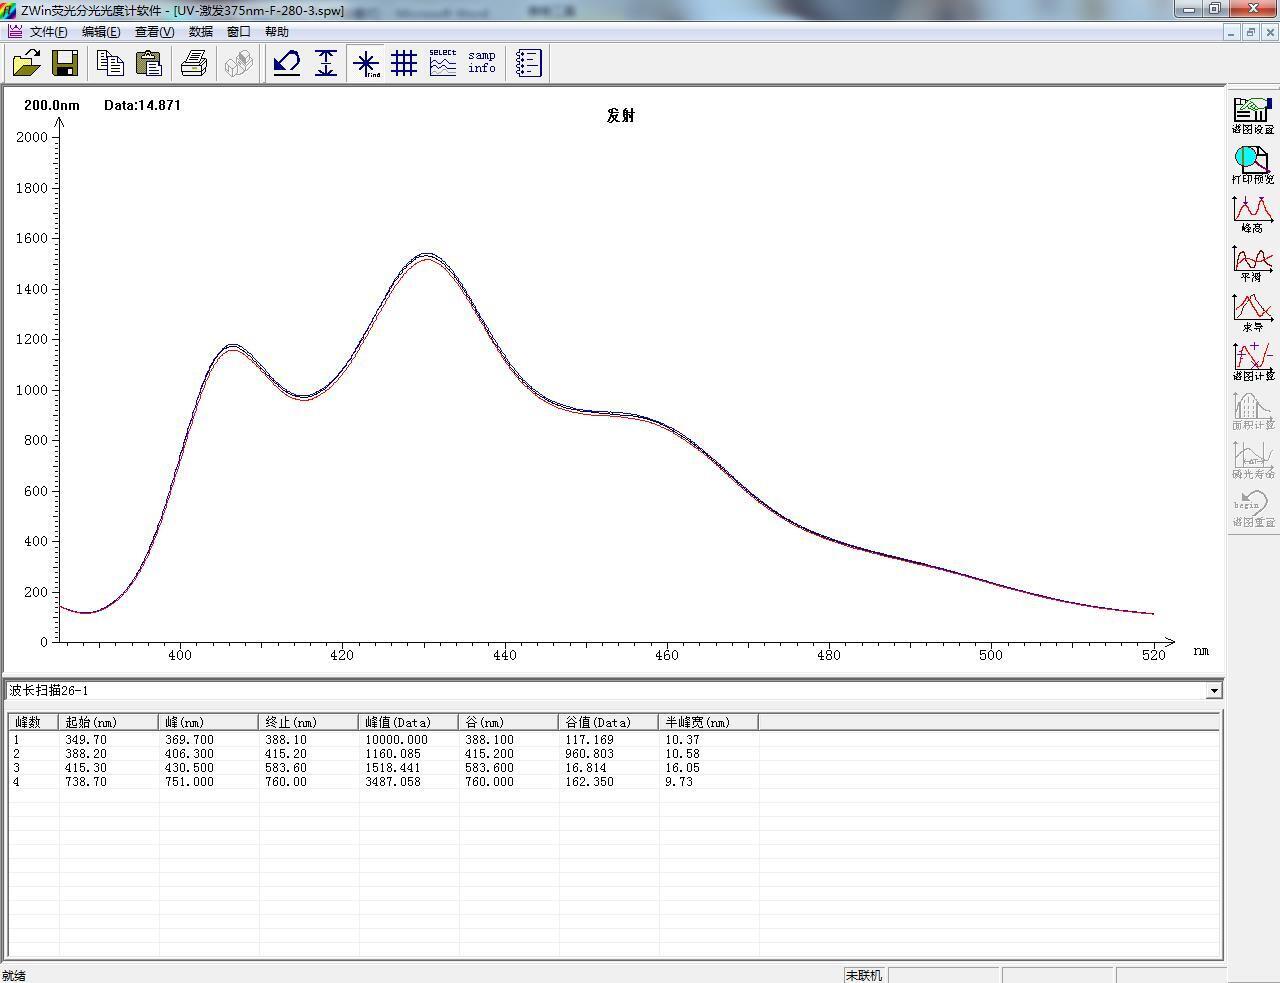This screenshot has height=983, width=1280.
Task: Click the application icon in the menu bar
Action: 14,31
